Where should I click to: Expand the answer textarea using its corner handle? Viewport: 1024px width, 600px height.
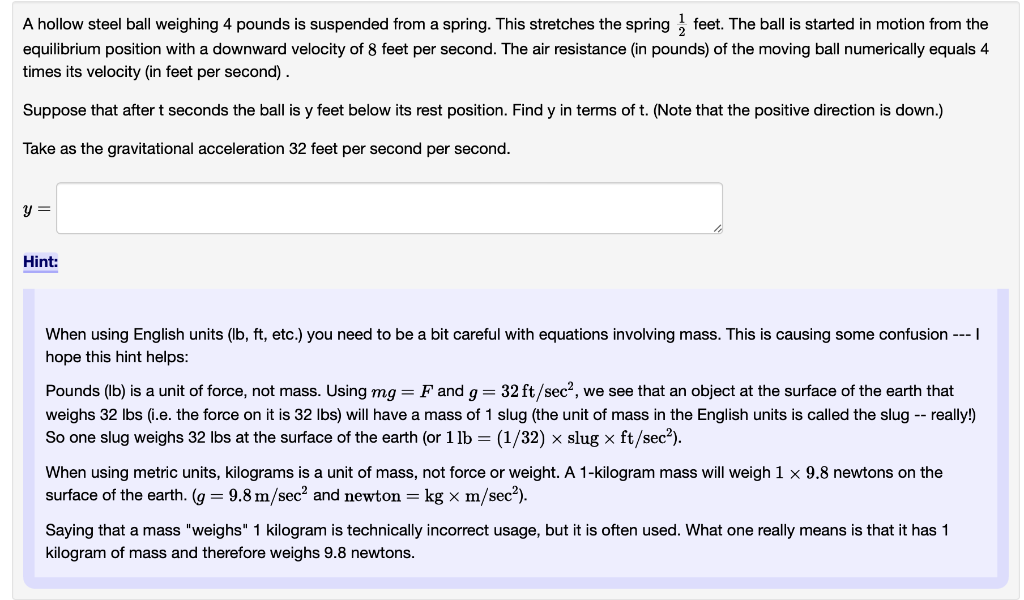tap(716, 228)
